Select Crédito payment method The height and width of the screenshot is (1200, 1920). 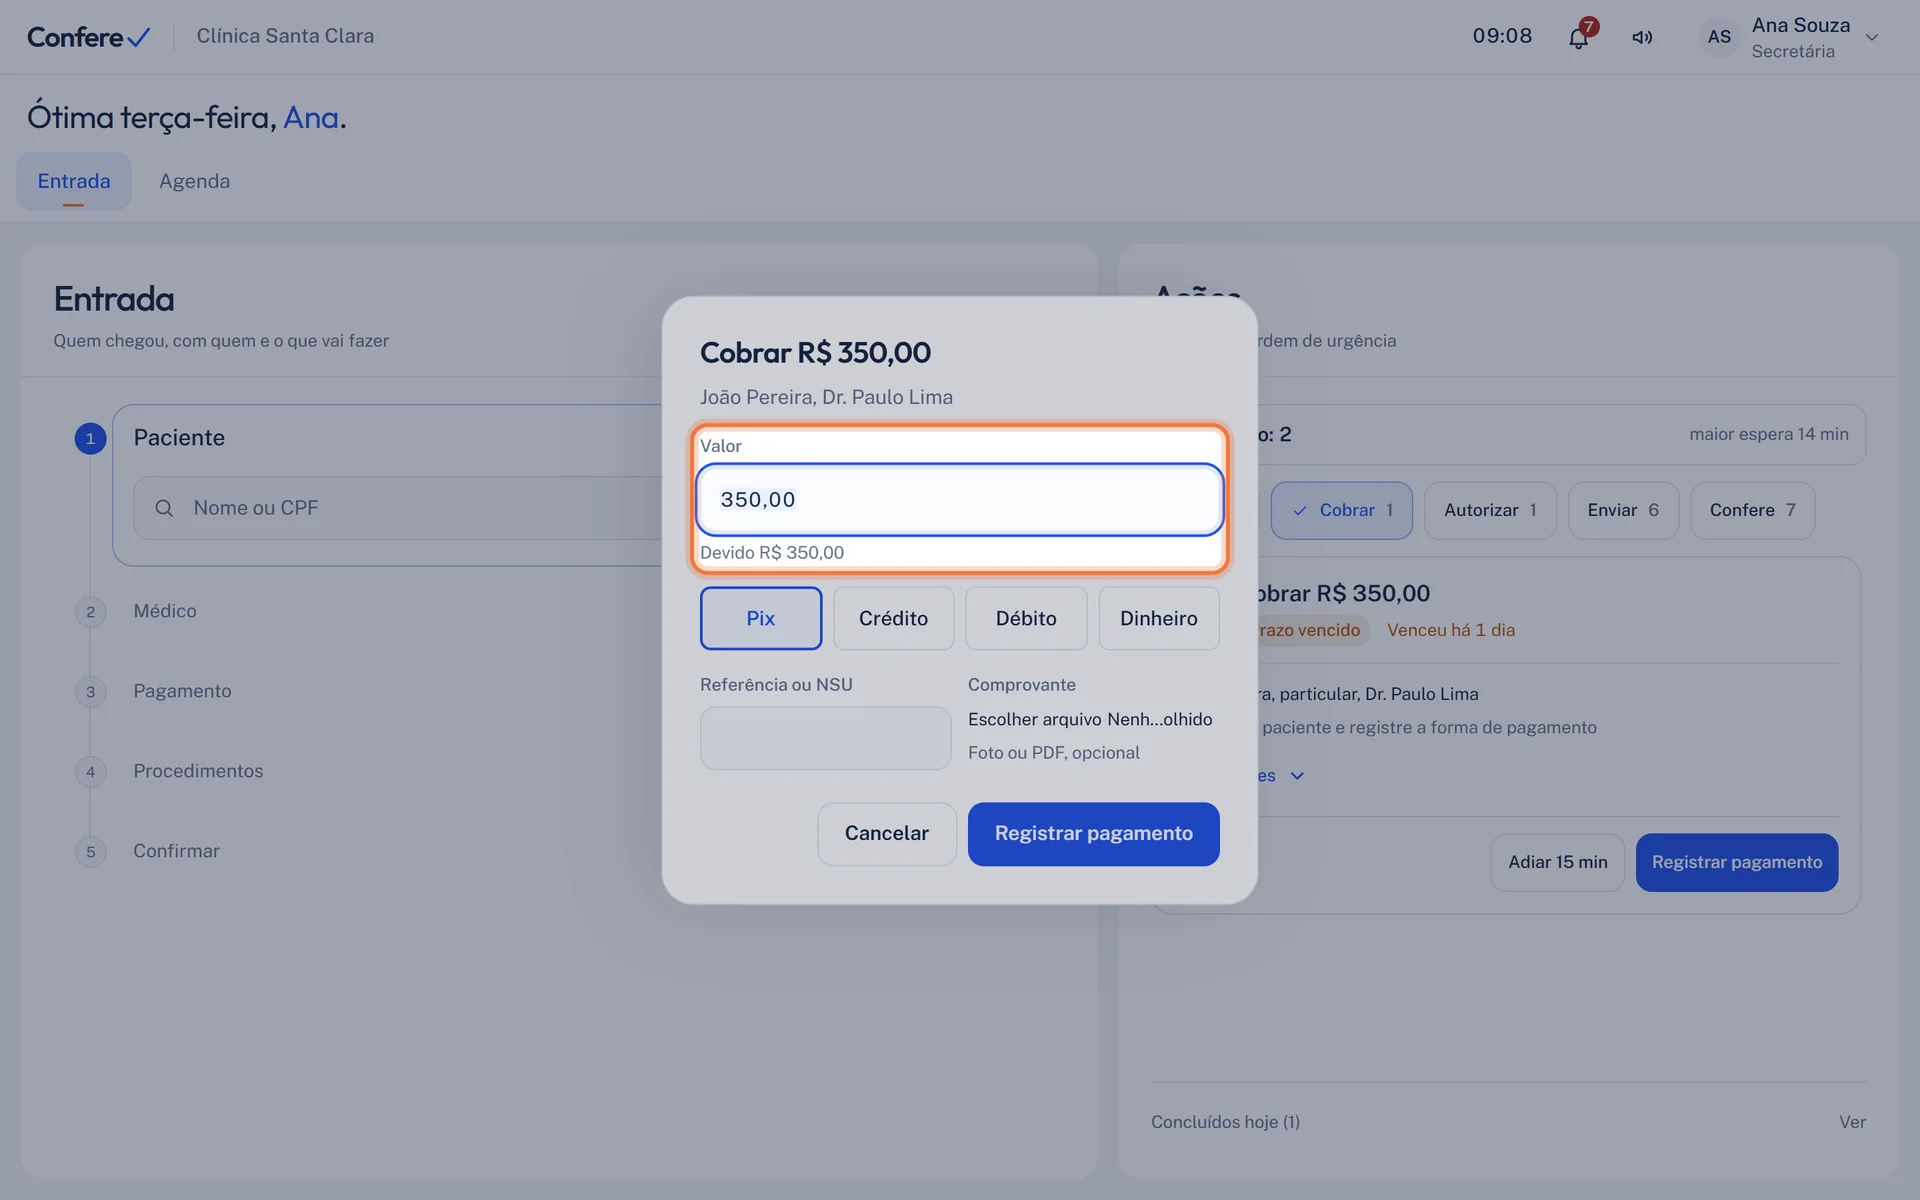[893, 618]
